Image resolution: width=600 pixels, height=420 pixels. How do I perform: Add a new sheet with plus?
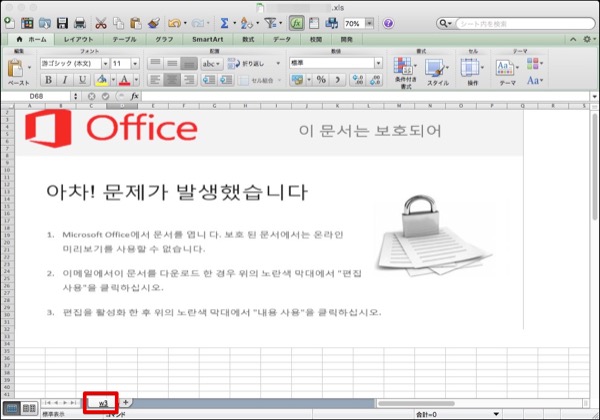126,402
